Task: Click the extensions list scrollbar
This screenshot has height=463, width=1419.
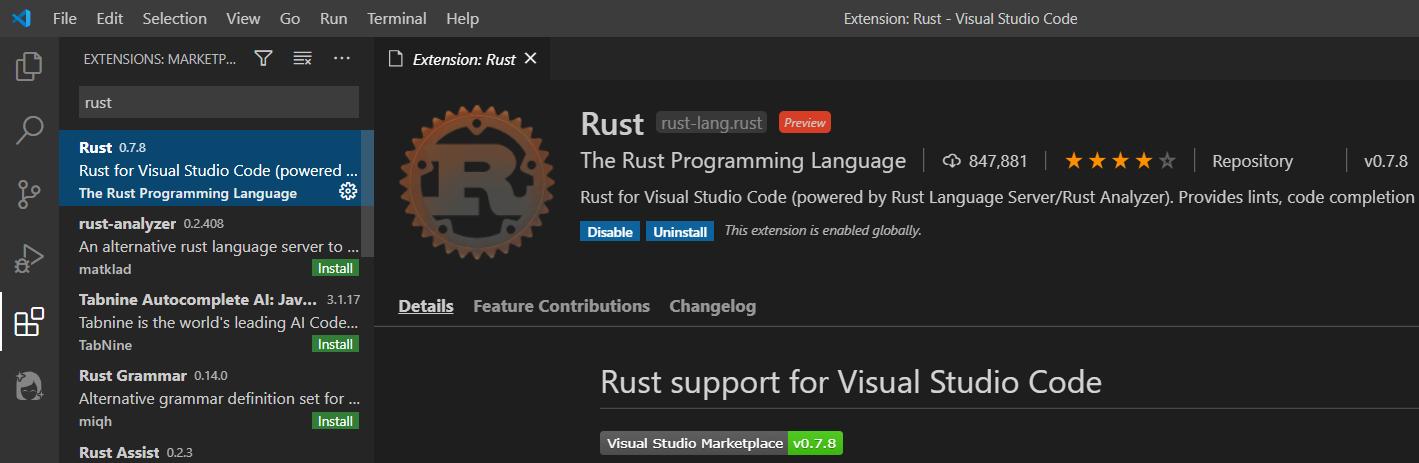Action: (367, 193)
